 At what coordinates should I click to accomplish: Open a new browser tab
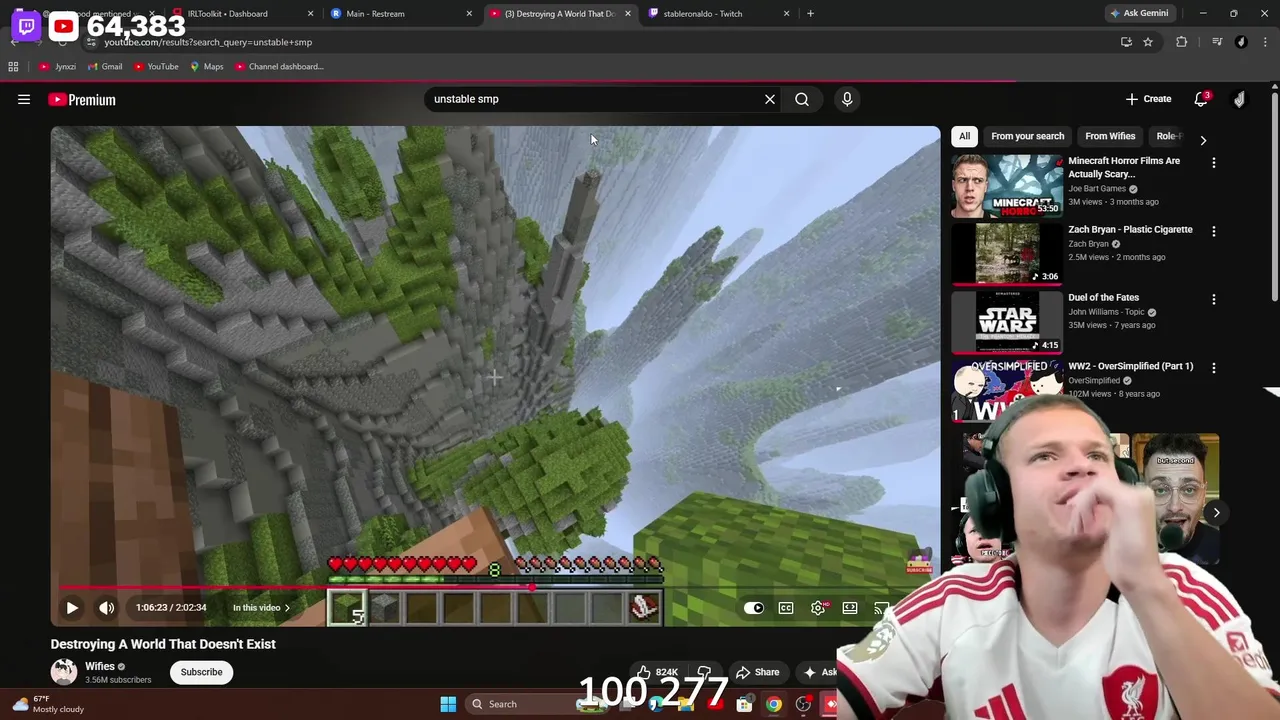point(810,14)
